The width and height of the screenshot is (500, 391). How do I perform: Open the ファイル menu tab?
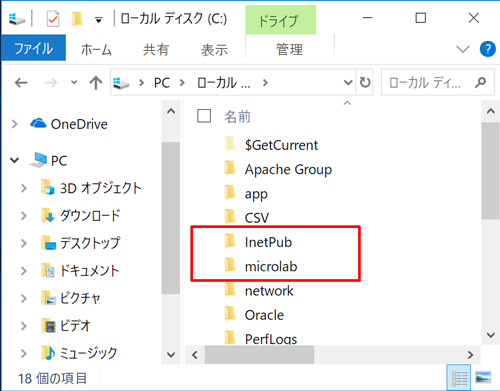click(33, 48)
